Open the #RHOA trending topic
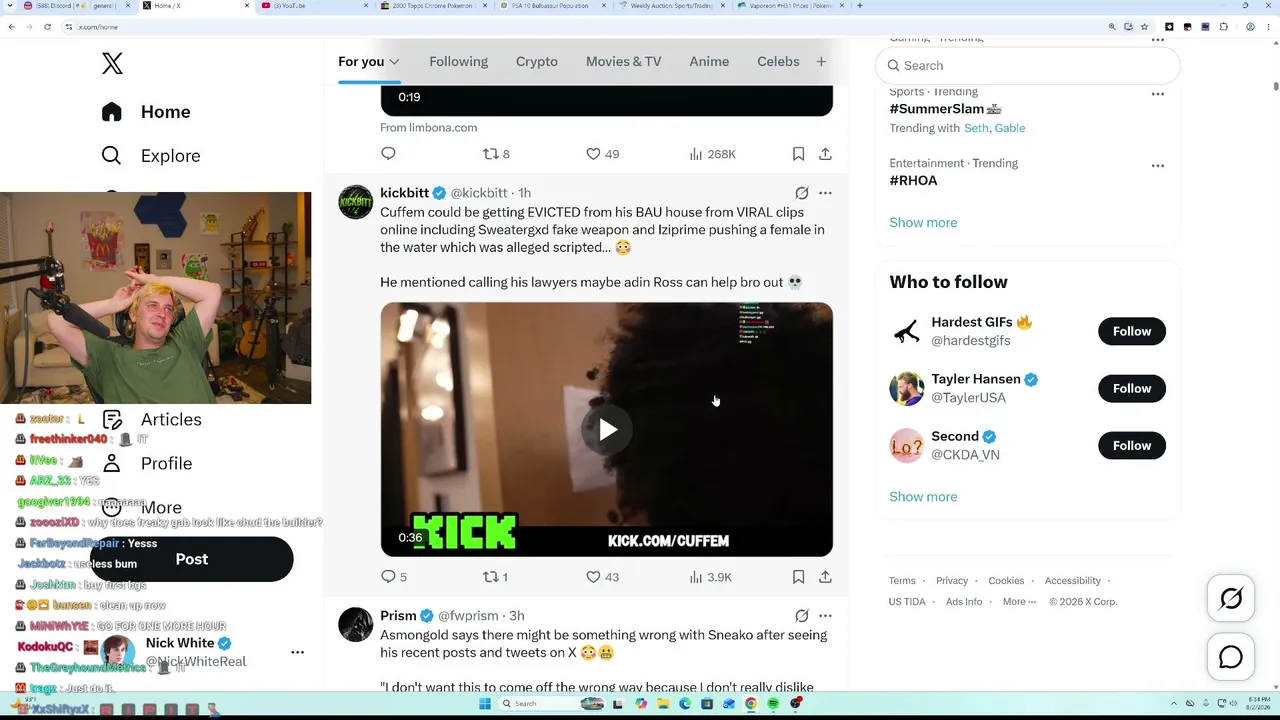 coord(913,181)
